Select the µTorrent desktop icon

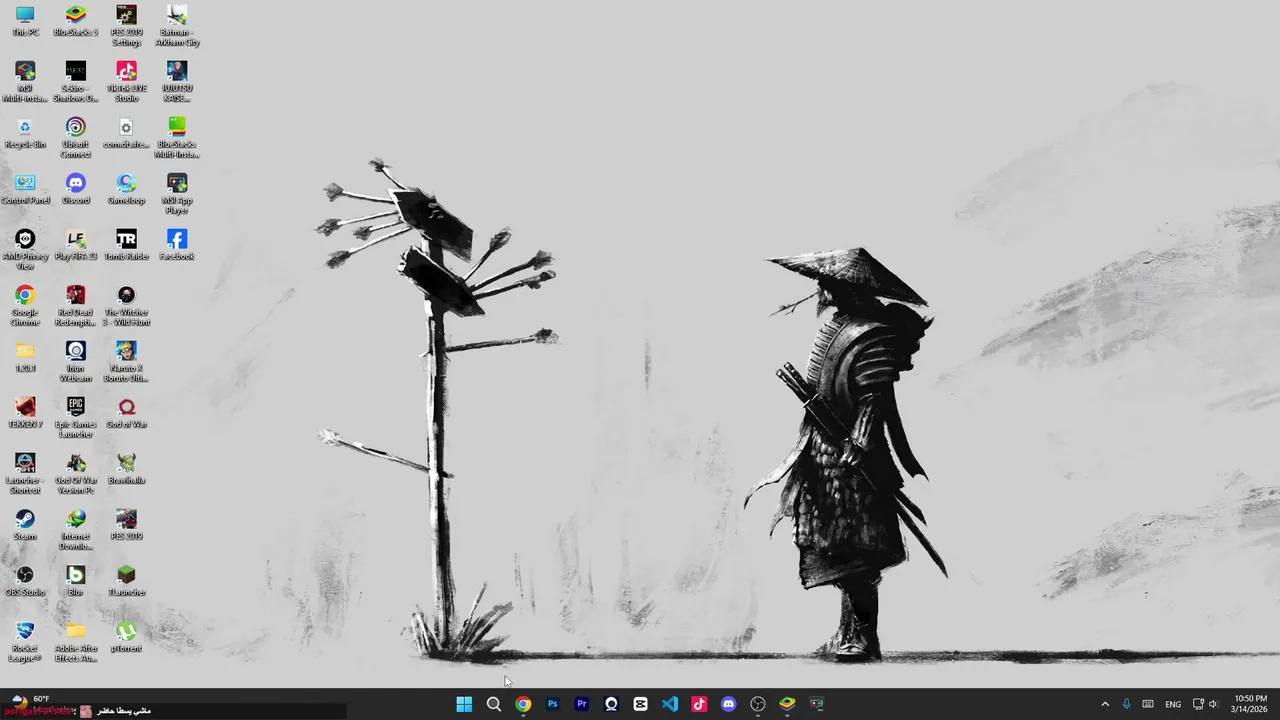pos(126,637)
